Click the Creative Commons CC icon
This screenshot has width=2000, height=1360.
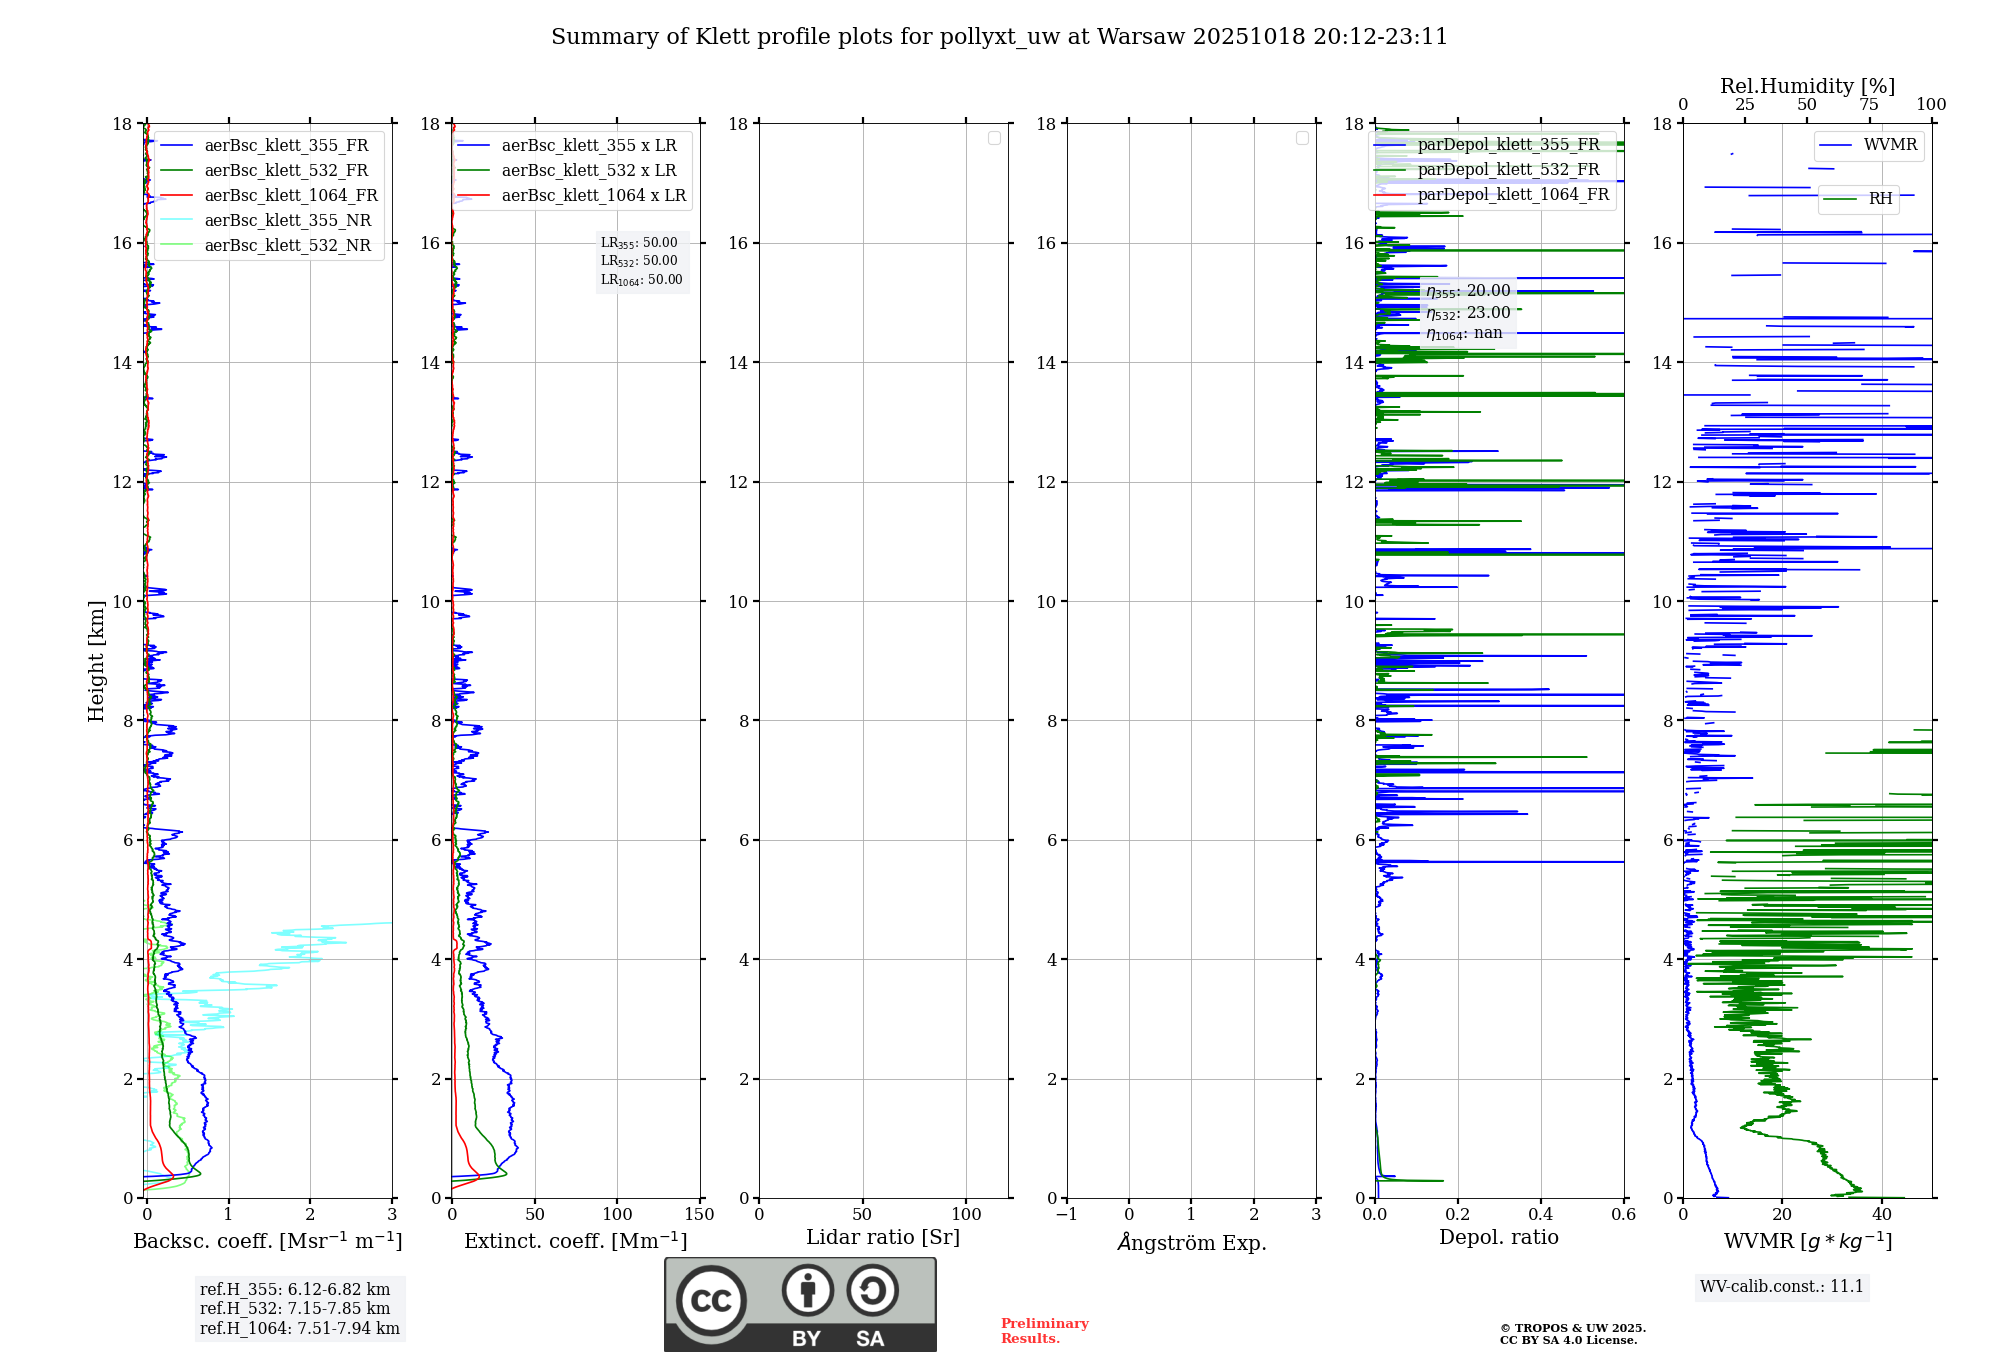pos(711,1301)
